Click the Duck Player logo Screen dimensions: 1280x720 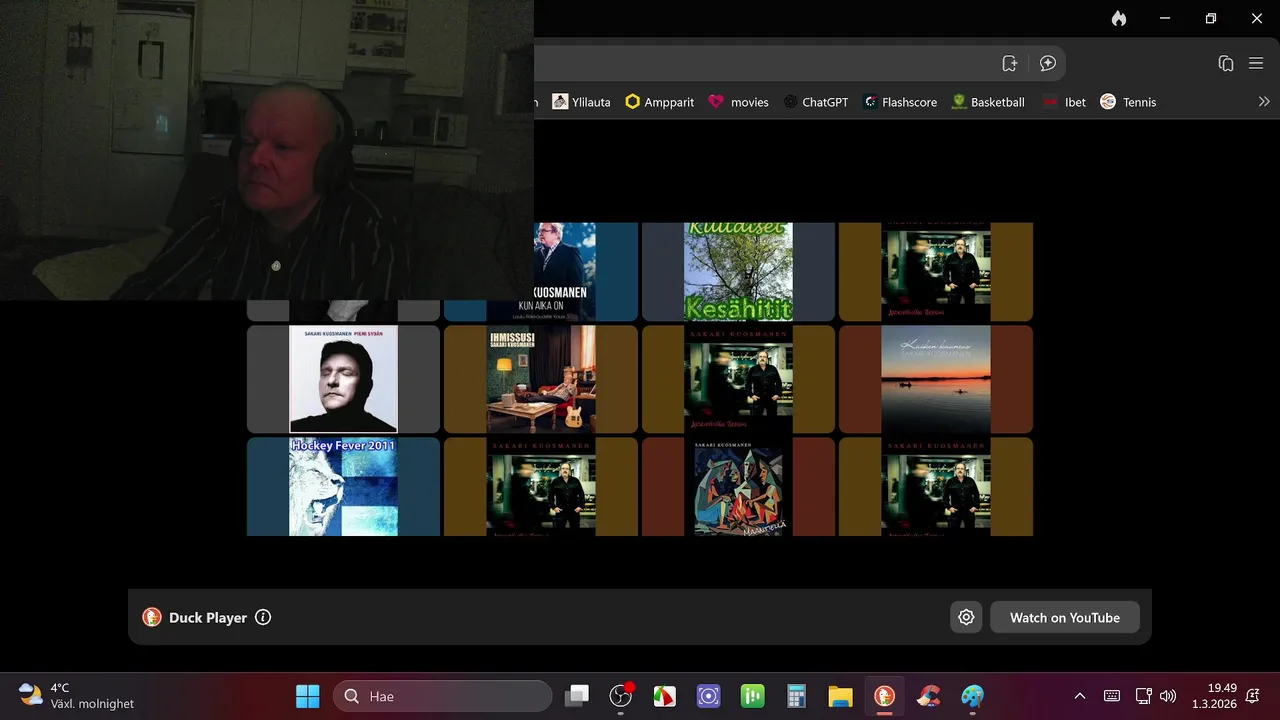tap(152, 617)
